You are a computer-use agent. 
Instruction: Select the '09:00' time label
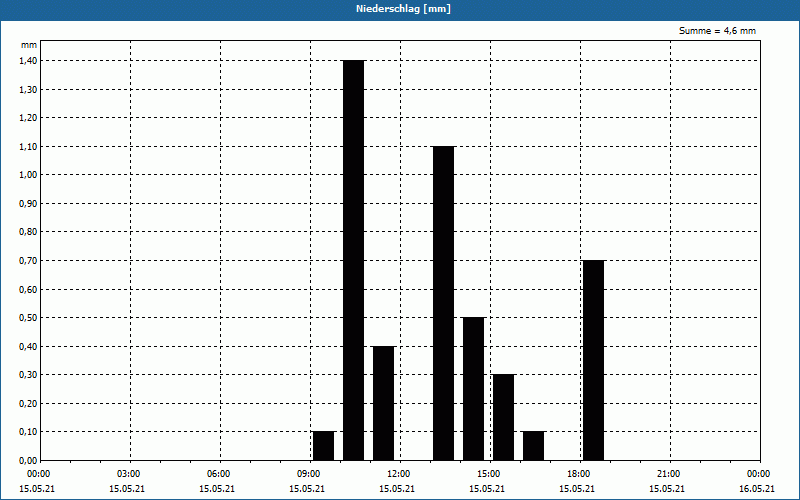(310, 474)
